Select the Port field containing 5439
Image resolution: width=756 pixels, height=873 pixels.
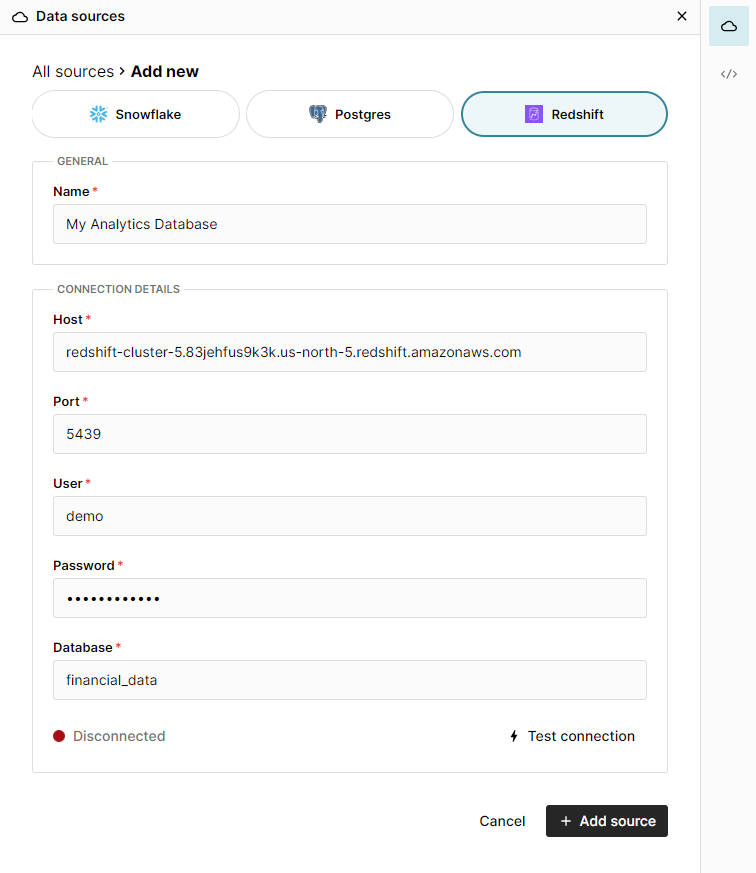point(349,434)
